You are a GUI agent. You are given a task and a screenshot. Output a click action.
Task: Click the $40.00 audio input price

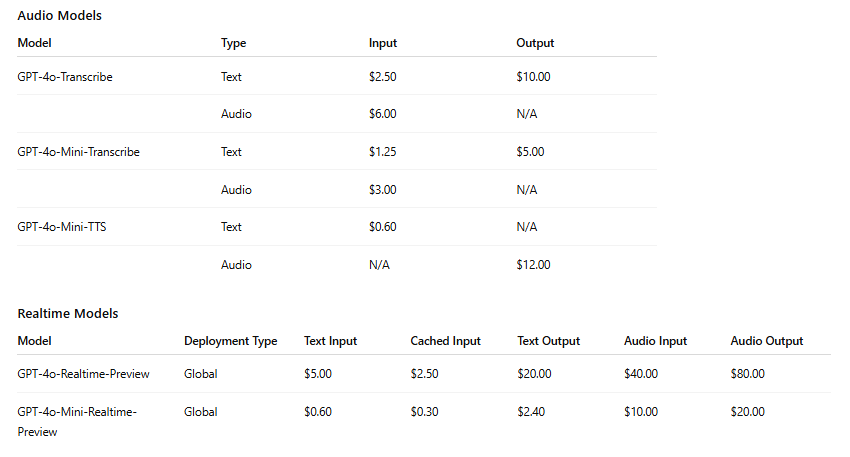641,374
